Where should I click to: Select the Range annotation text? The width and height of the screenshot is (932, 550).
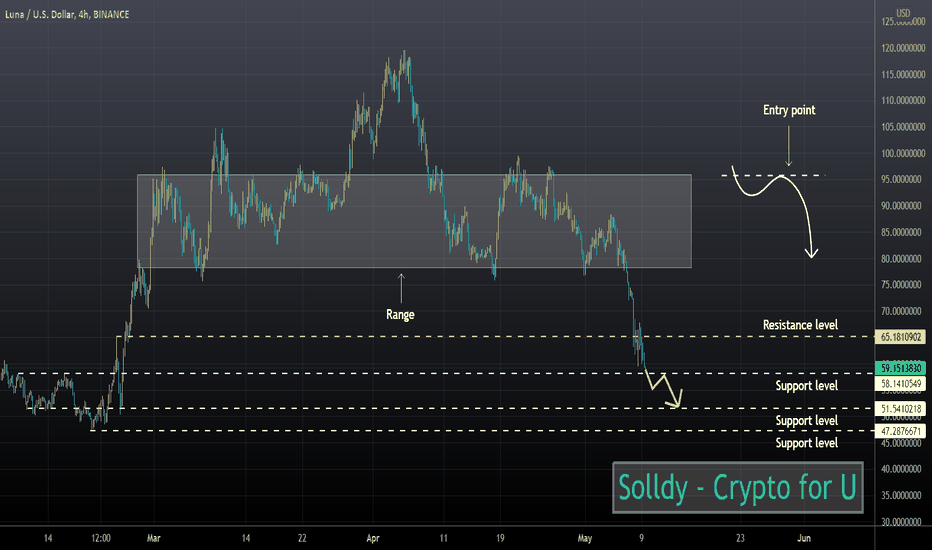(400, 315)
